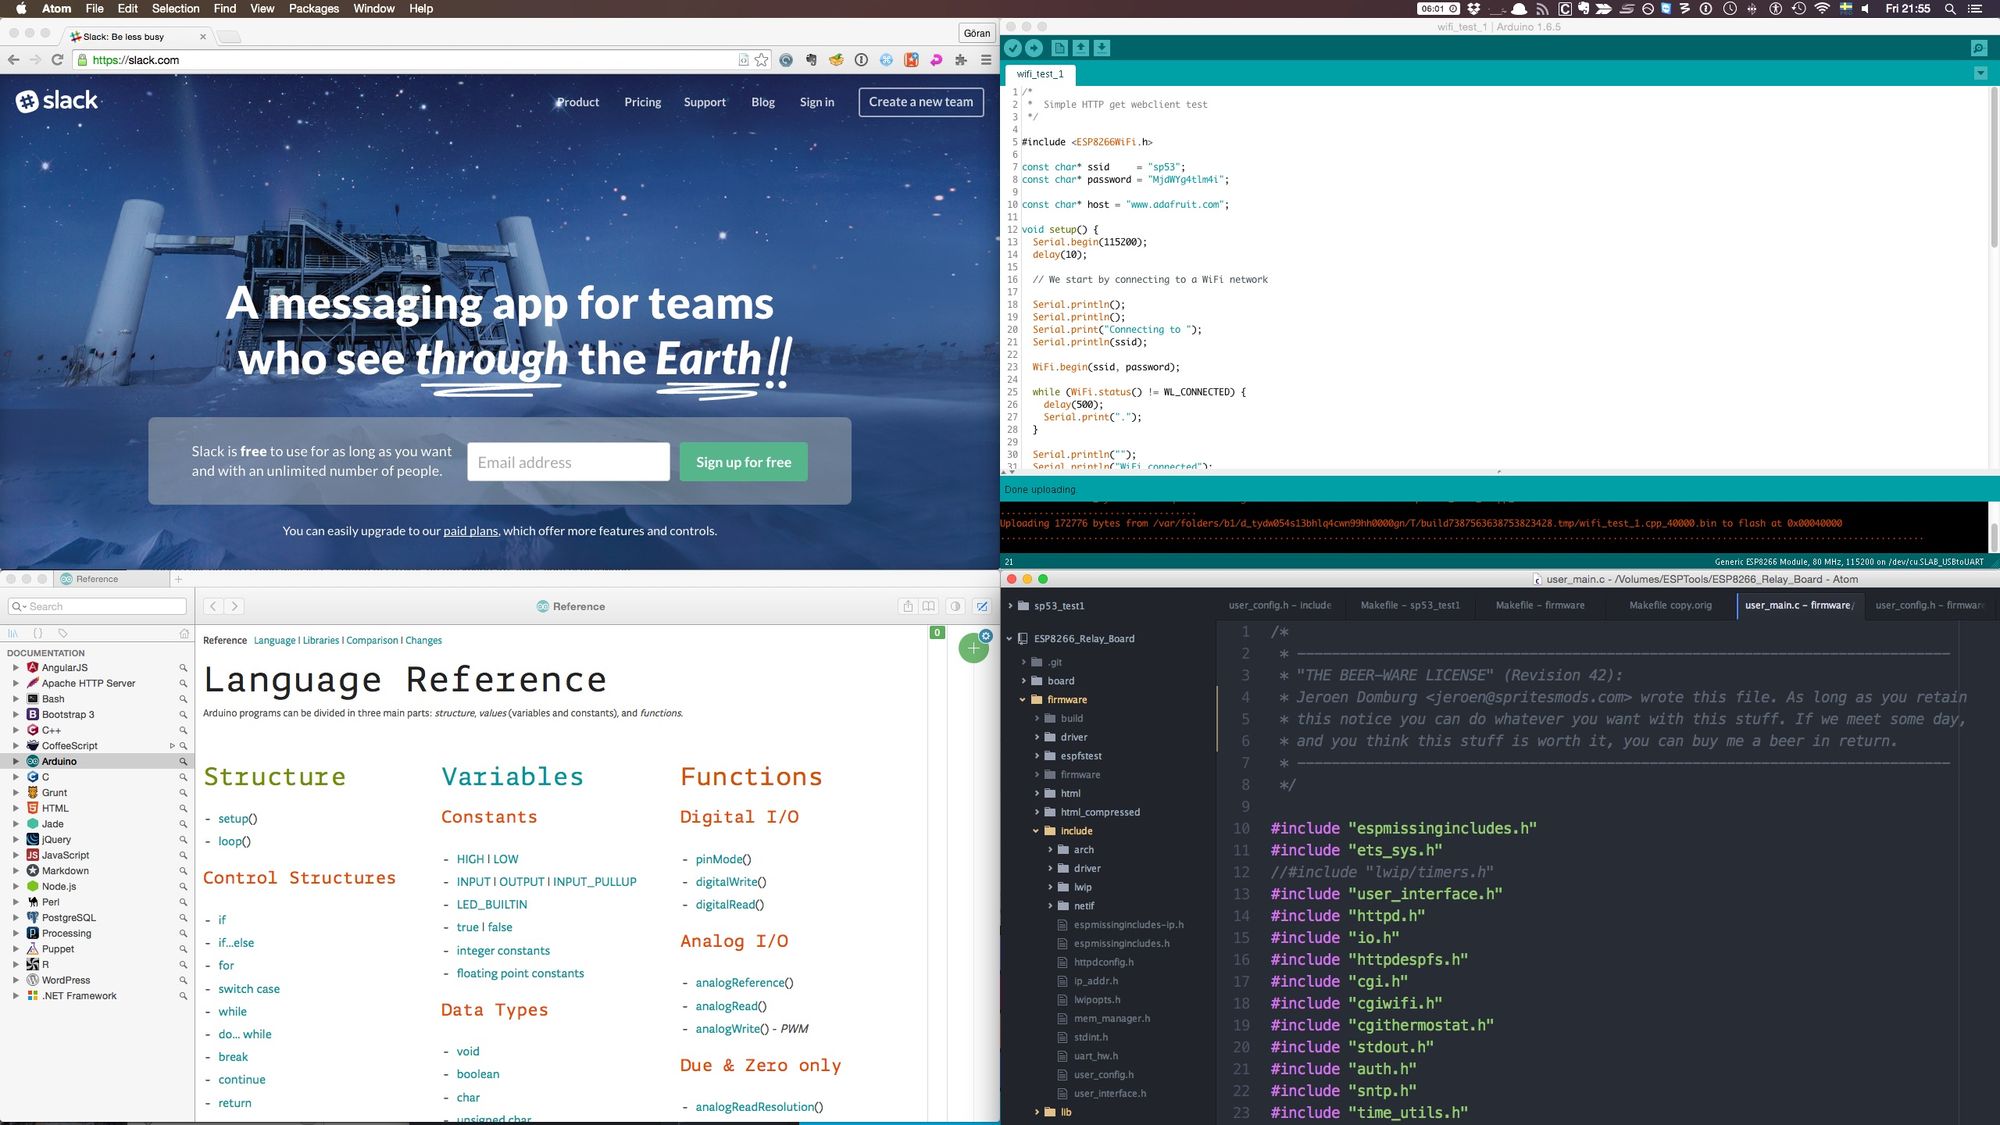The width and height of the screenshot is (2000, 1125).
Task: Expand the Arduino docset tree
Action: [x=15, y=762]
